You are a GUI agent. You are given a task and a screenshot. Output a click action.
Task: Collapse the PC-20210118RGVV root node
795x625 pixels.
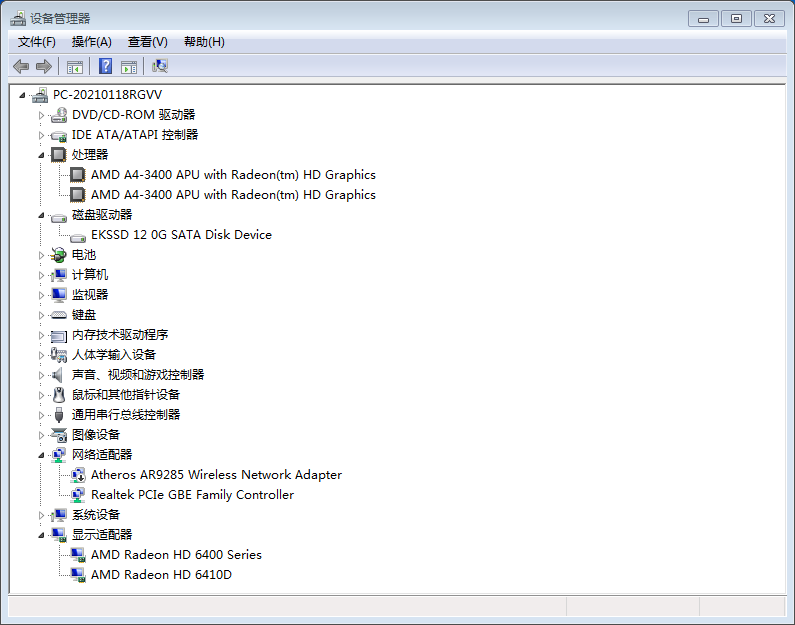tap(22, 95)
